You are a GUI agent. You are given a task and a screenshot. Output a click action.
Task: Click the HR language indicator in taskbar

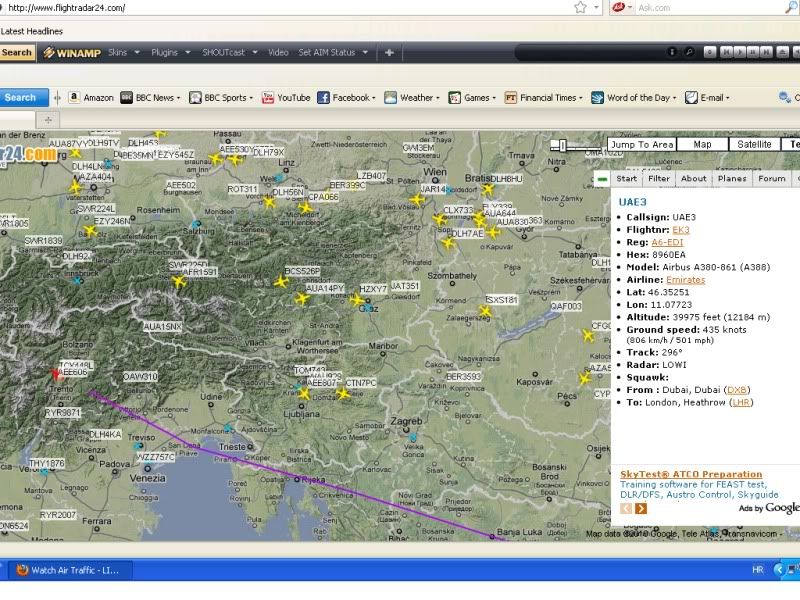click(758, 569)
